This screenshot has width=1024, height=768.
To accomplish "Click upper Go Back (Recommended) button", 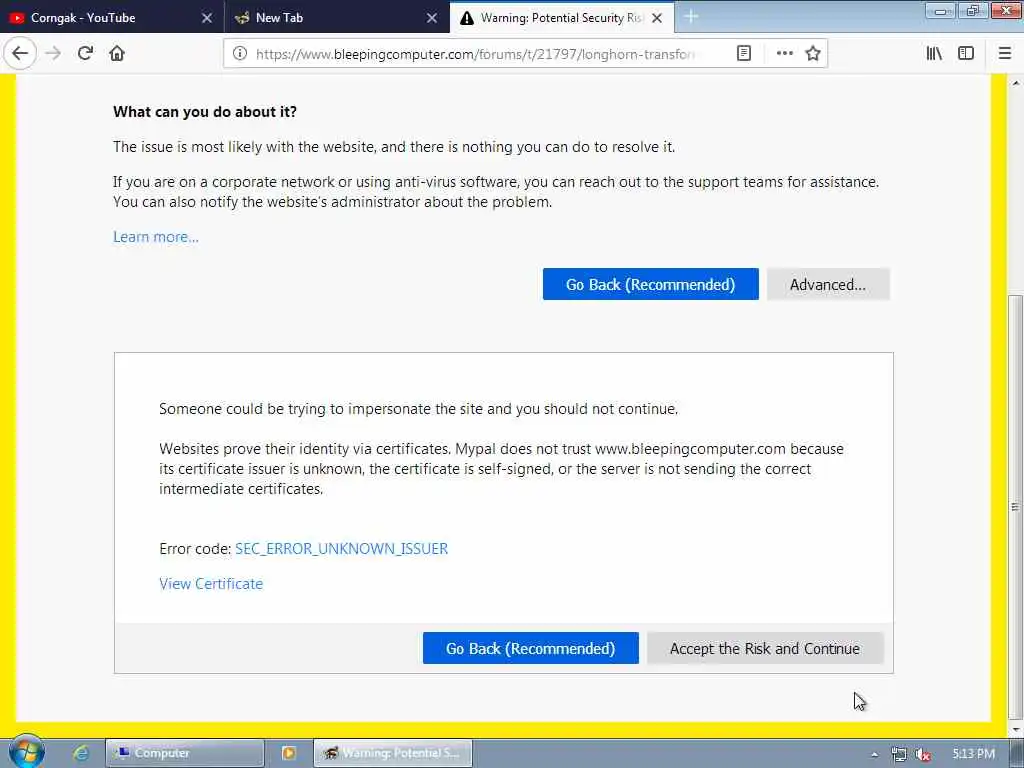I will 650,284.
